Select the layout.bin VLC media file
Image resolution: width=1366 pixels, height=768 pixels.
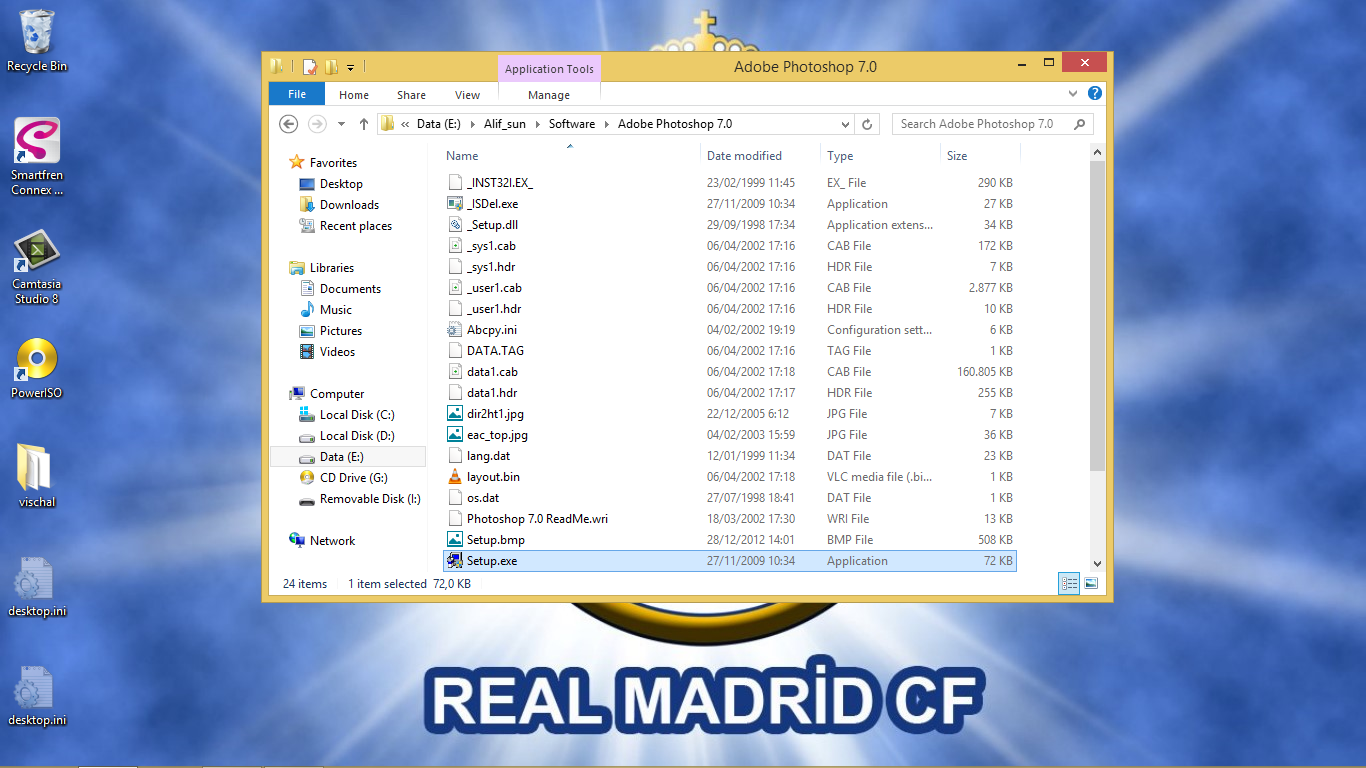click(492, 476)
